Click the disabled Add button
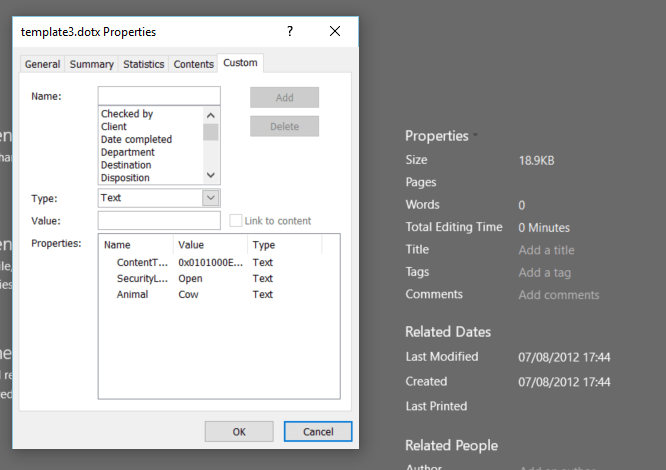Screen dimensions: 666x470 click(x=284, y=98)
